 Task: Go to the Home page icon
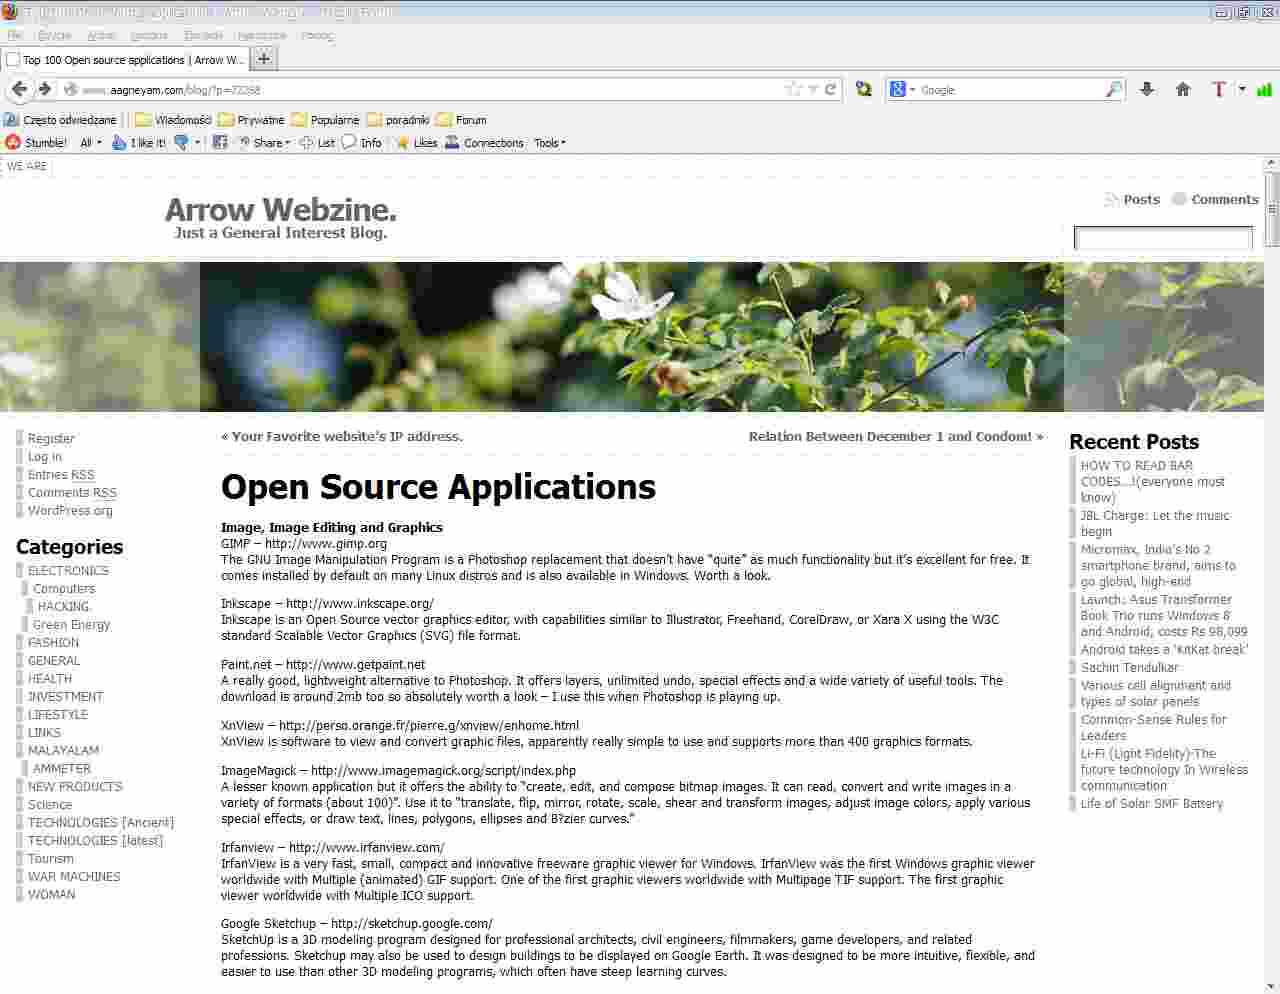pos(1183,89)
